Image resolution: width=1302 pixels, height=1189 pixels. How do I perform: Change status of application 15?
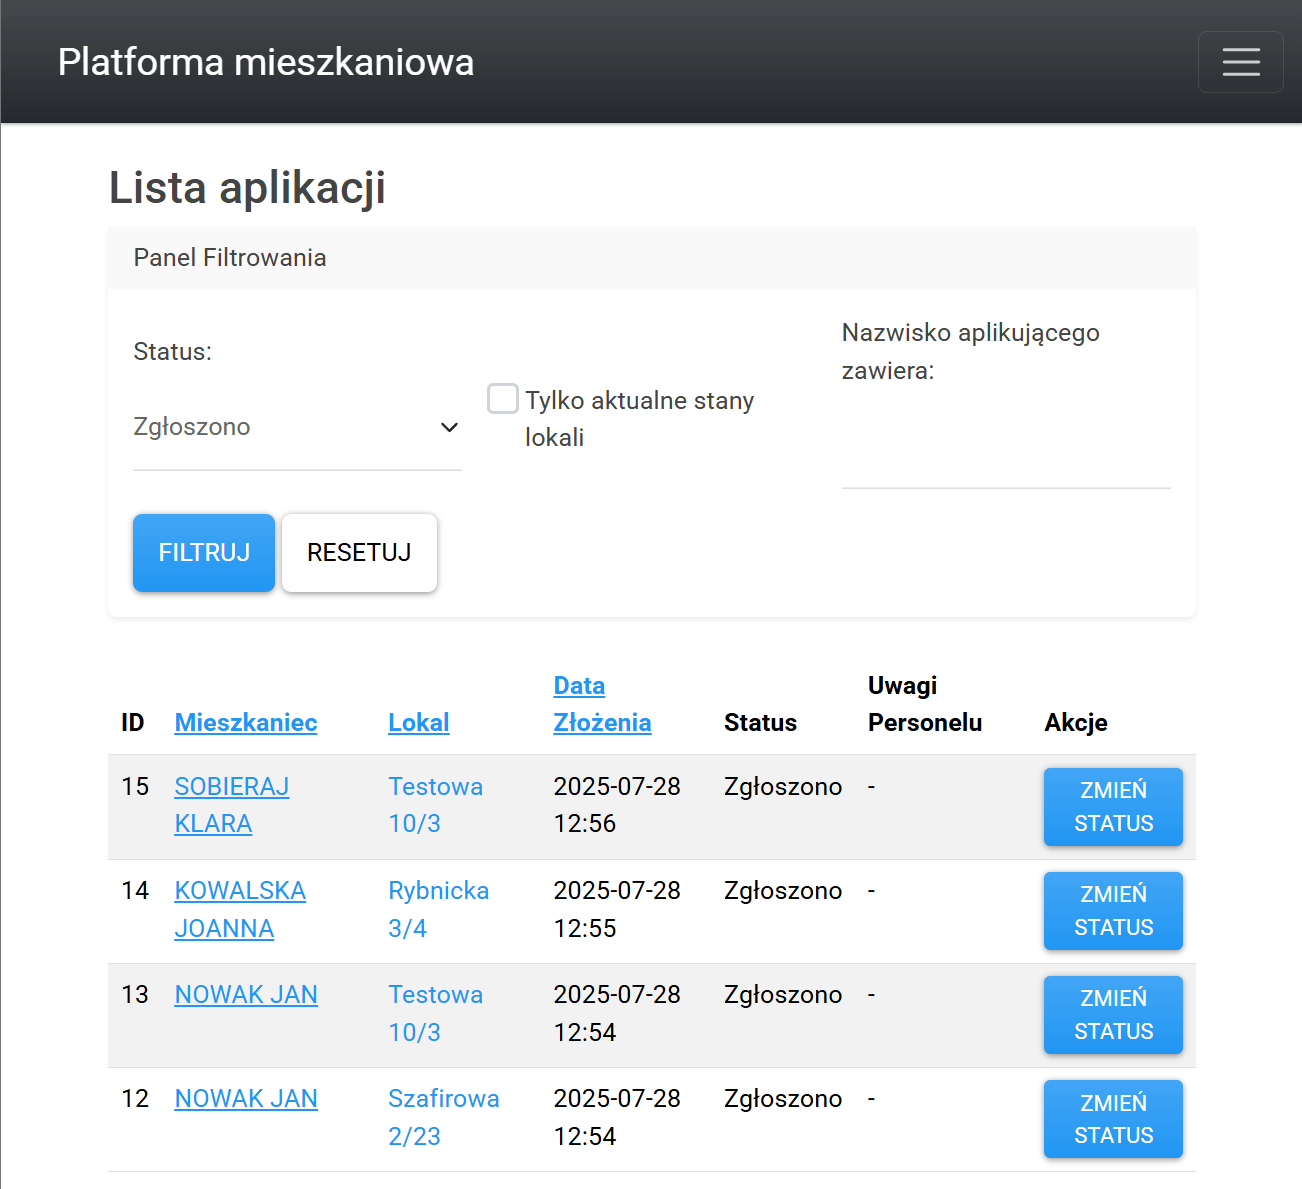[x=1113, y=807]
